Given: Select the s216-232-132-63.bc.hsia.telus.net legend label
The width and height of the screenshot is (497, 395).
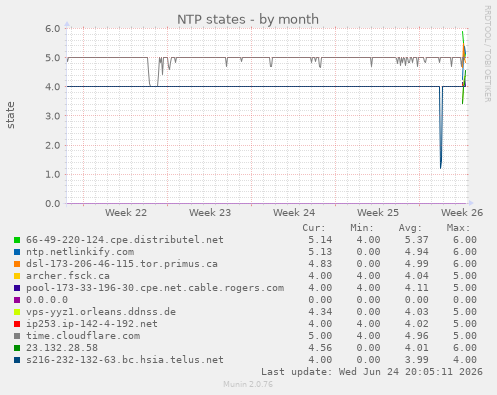Looking at the screenshot, I should [125, 360].
